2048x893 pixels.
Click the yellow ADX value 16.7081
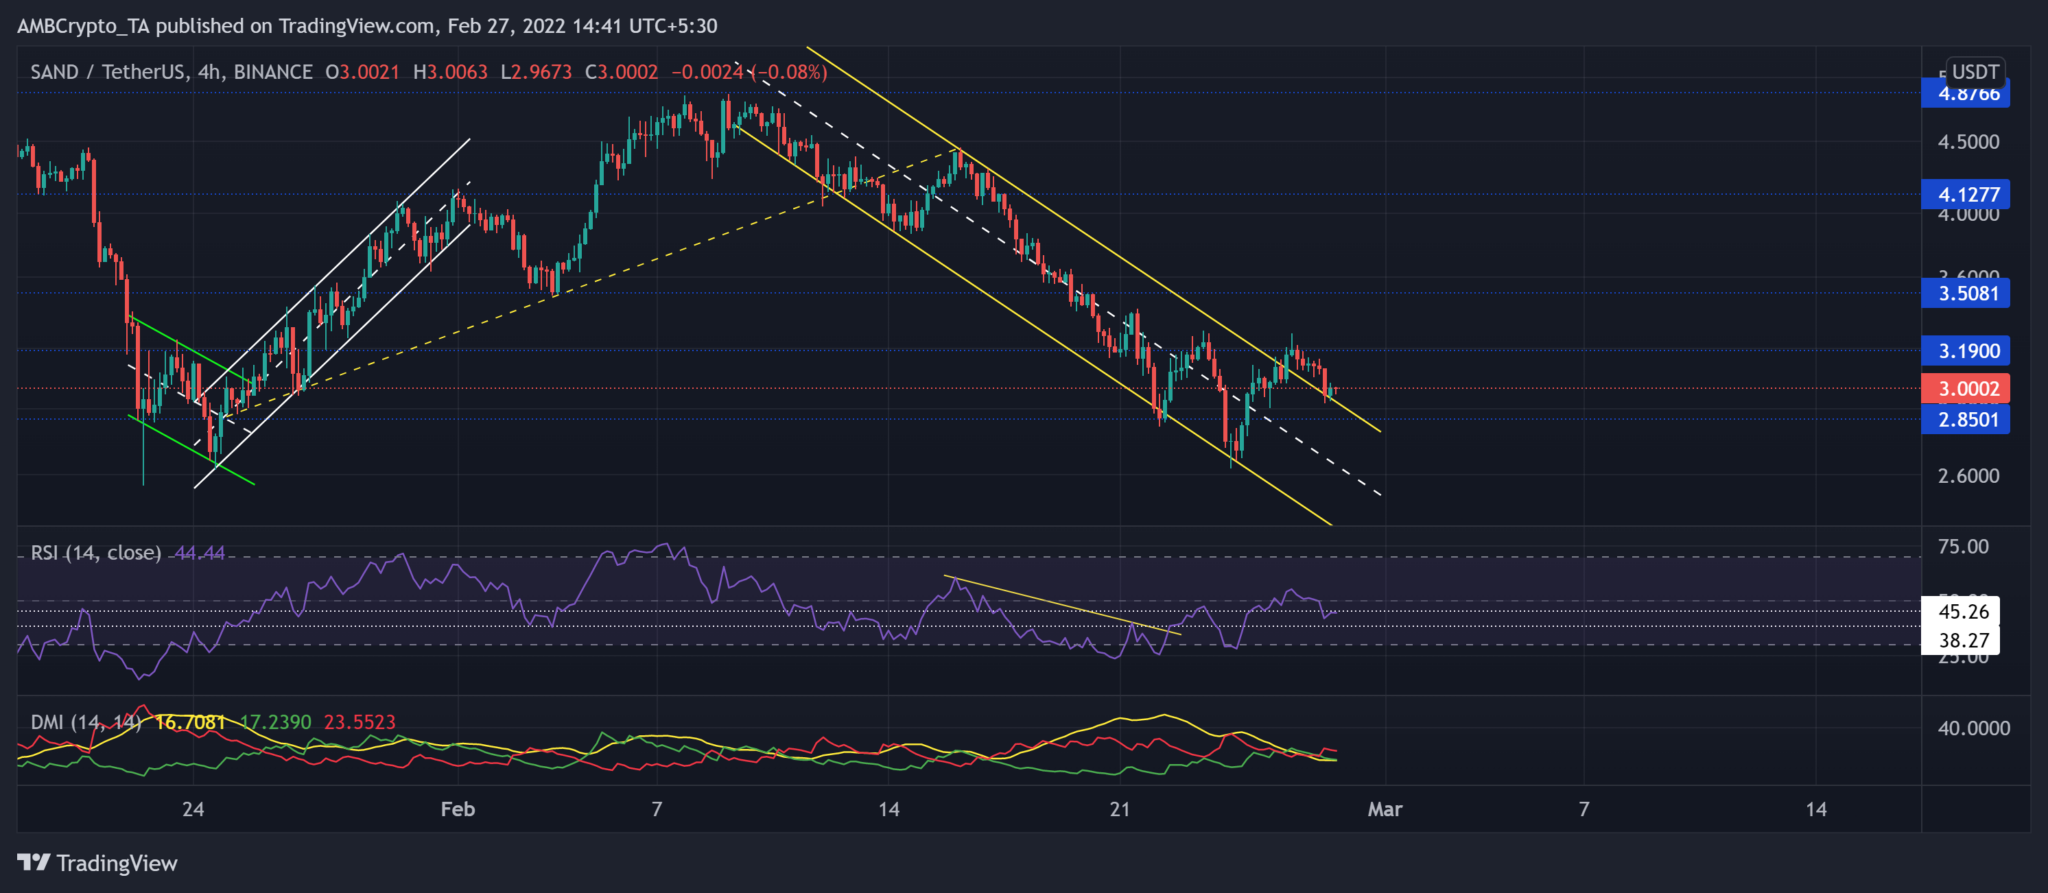191,722
